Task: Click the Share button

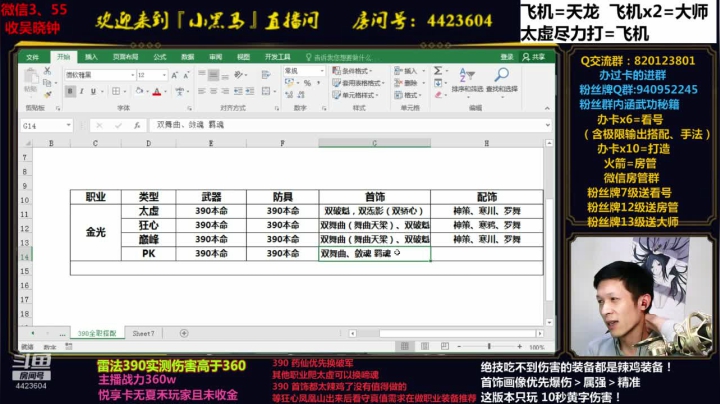Action: point(534,57)
